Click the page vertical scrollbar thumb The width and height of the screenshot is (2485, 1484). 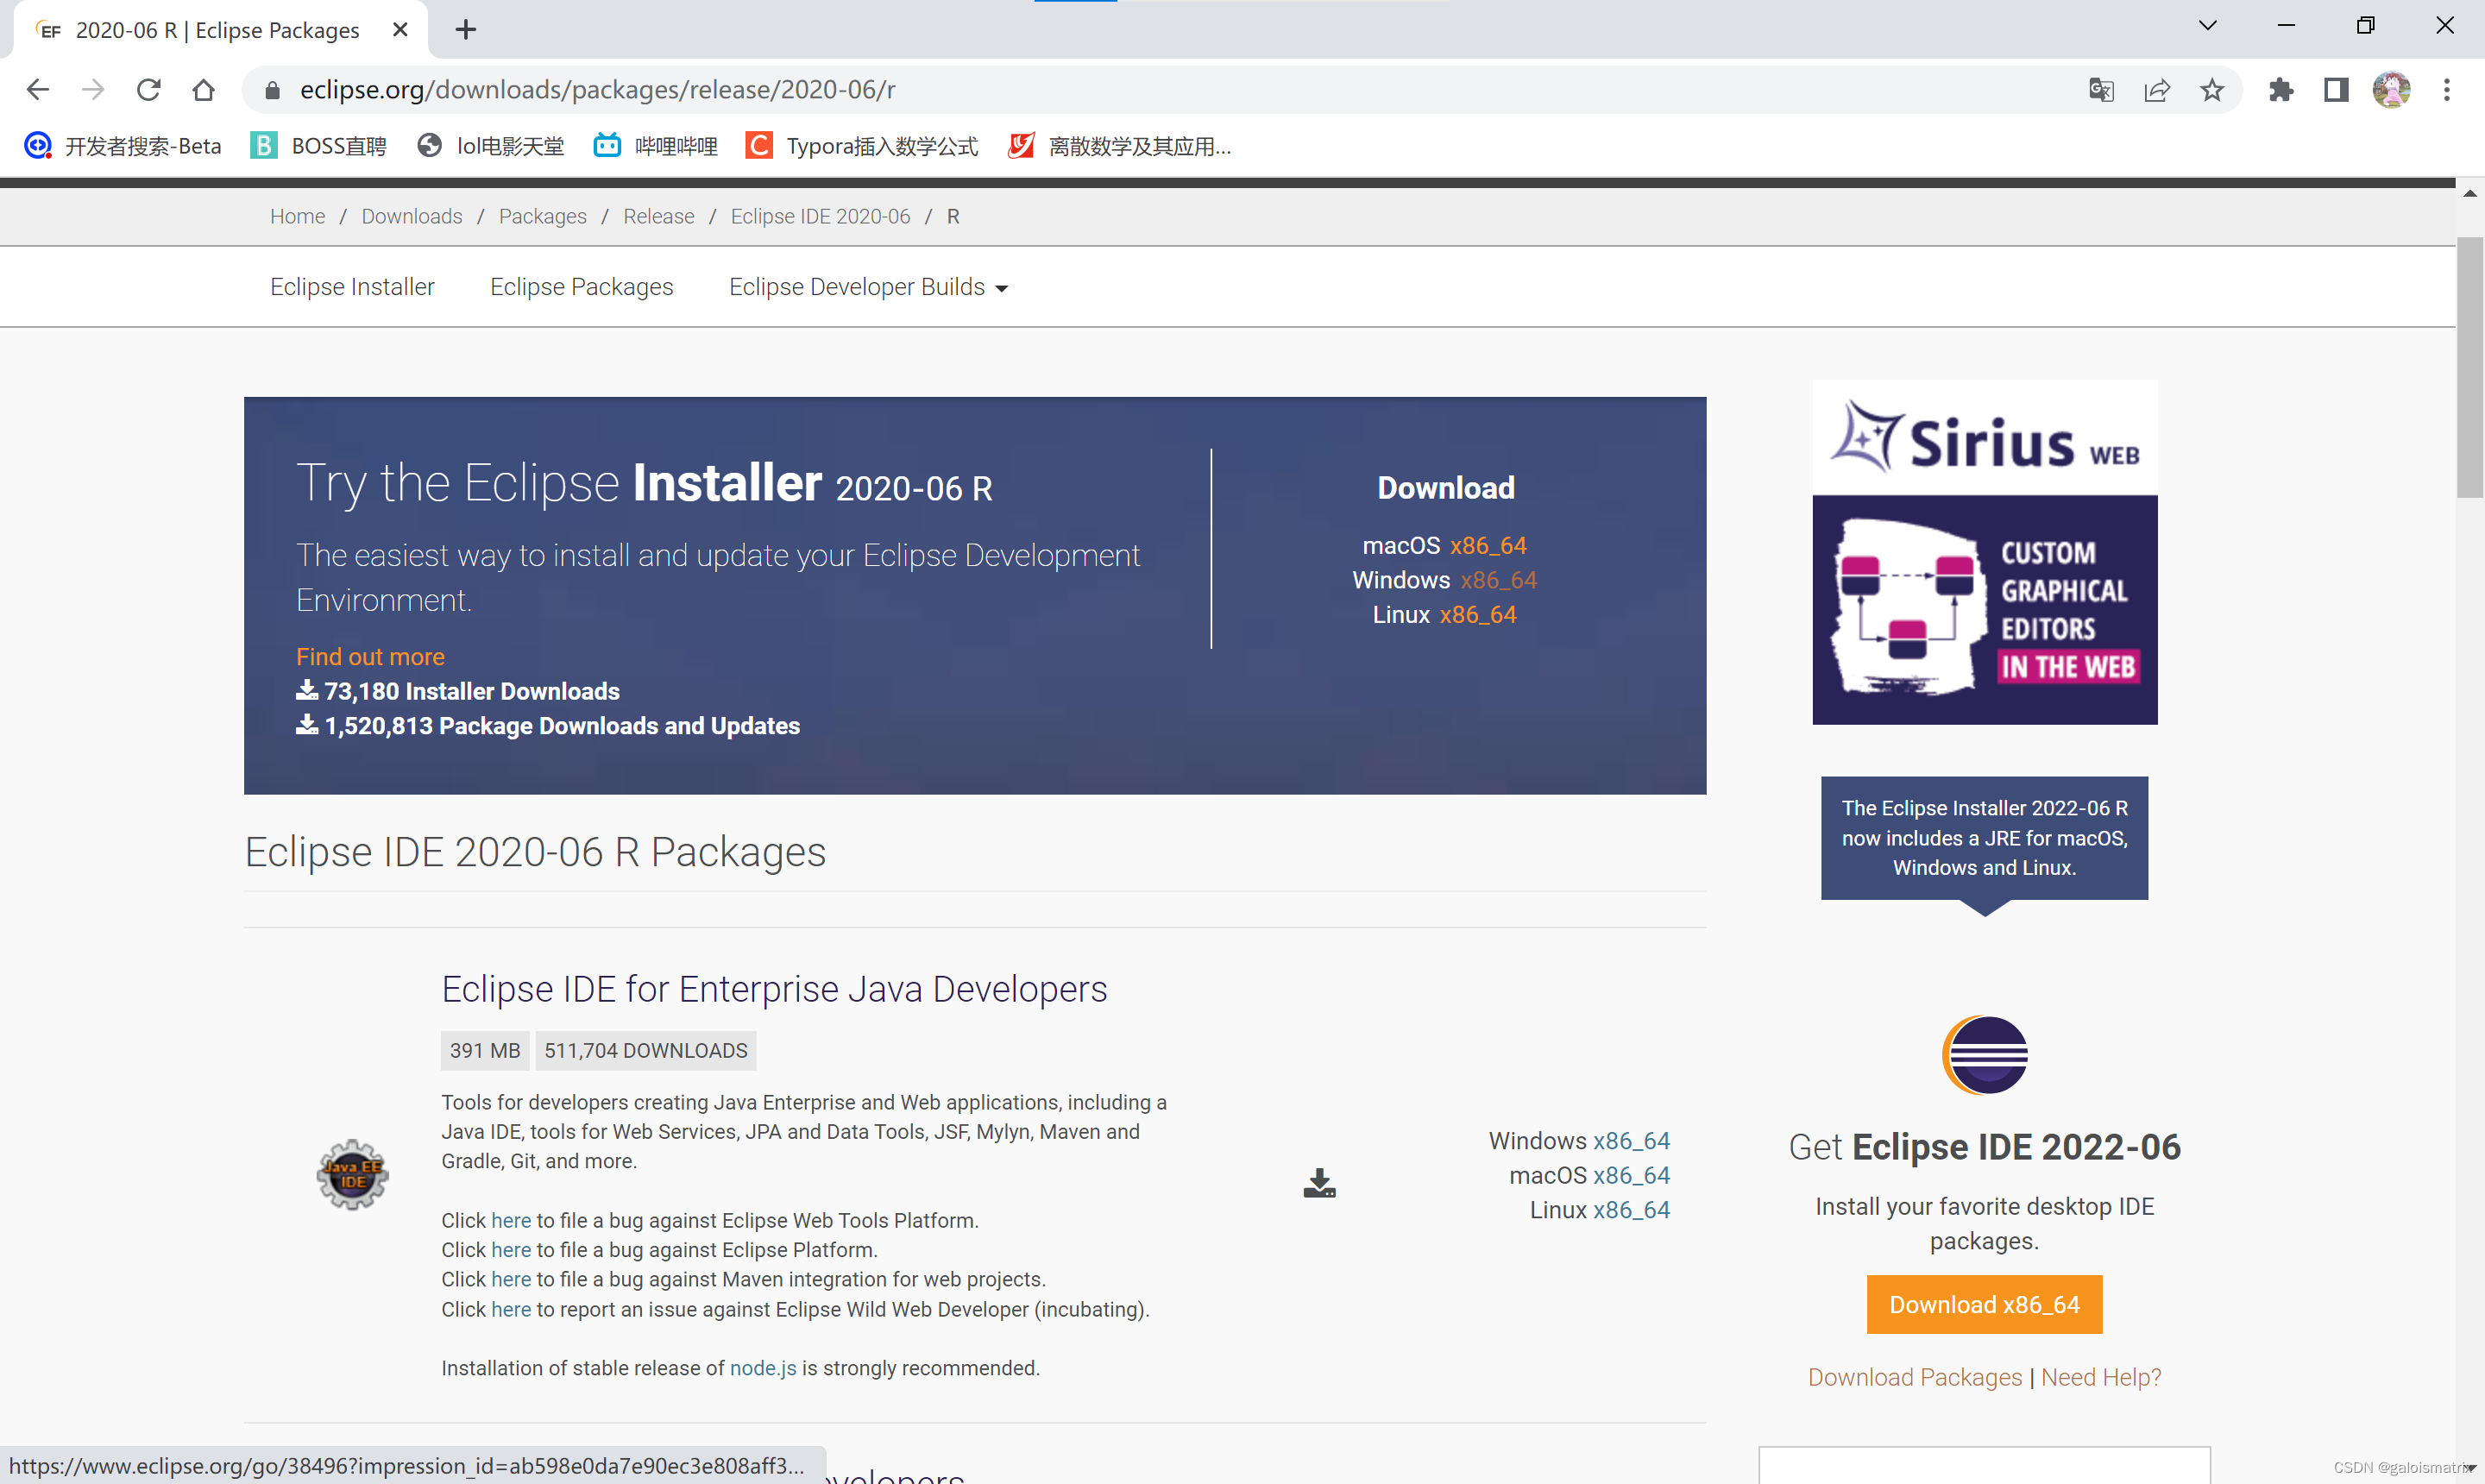click(2469, 365)
